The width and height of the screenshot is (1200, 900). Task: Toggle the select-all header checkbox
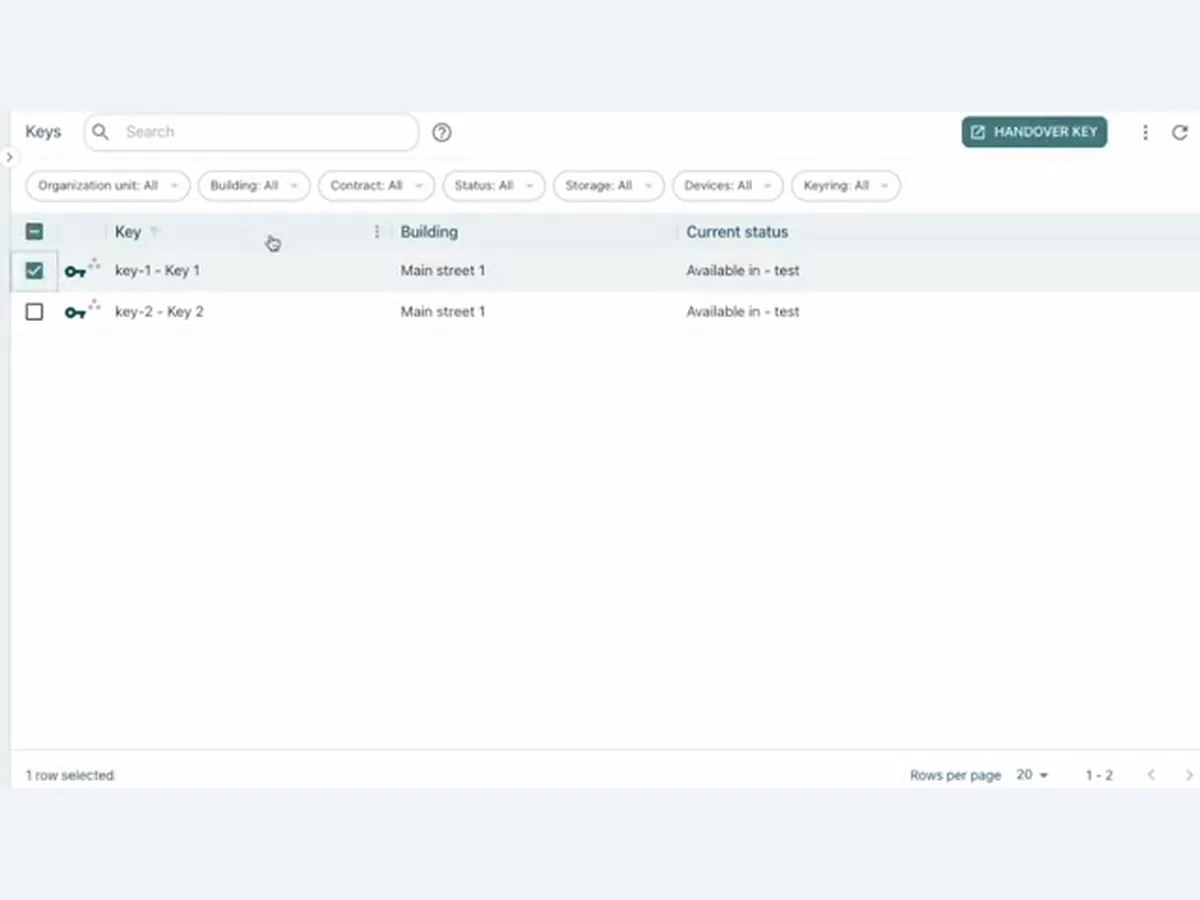point(34,232)
